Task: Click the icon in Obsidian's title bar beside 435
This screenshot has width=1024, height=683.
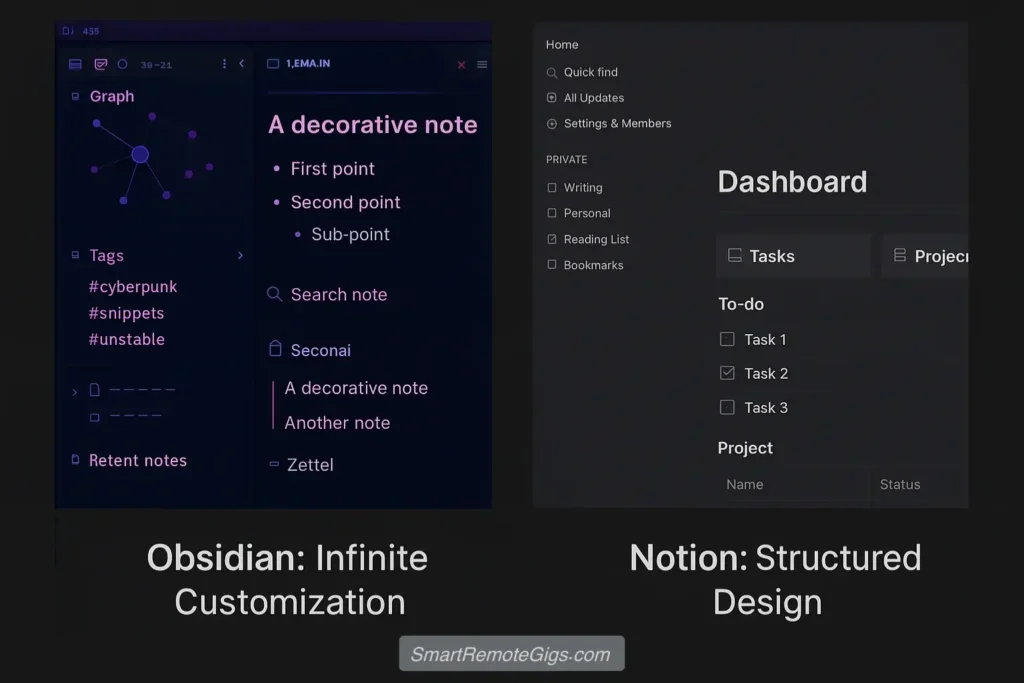Action: pos(68,31)
